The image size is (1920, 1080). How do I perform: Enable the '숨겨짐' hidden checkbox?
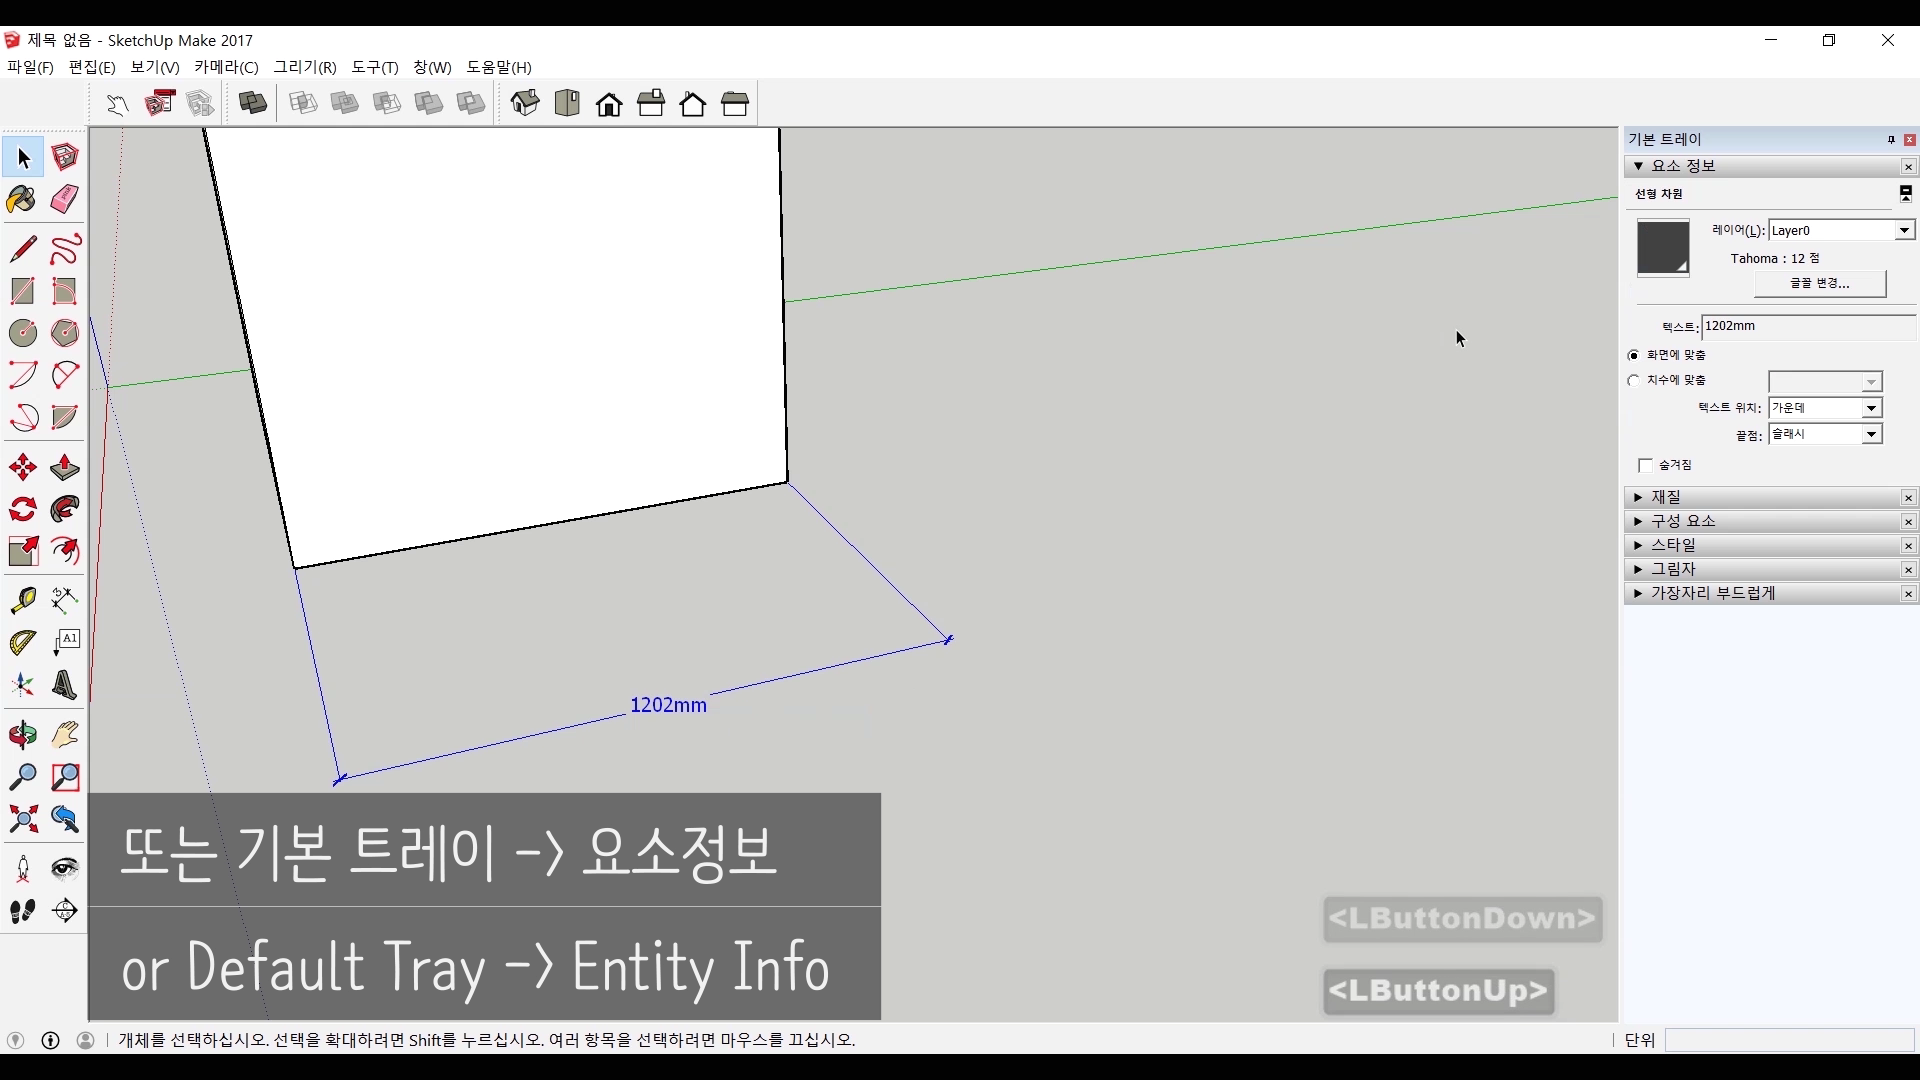click(x=1645, y=465)
